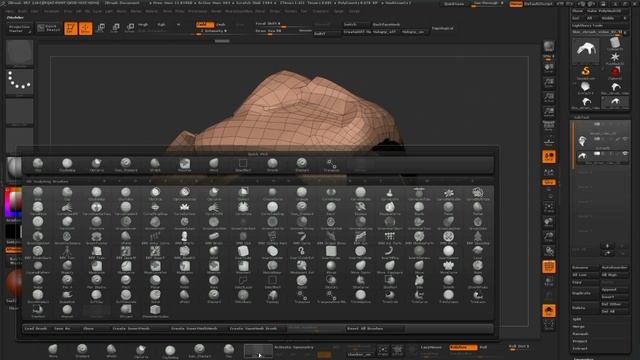The width and height of the screenshot is (640, 360).
Task: Select the ClayBuildup brush in Quick Pick row
Action: coord(67,165)
